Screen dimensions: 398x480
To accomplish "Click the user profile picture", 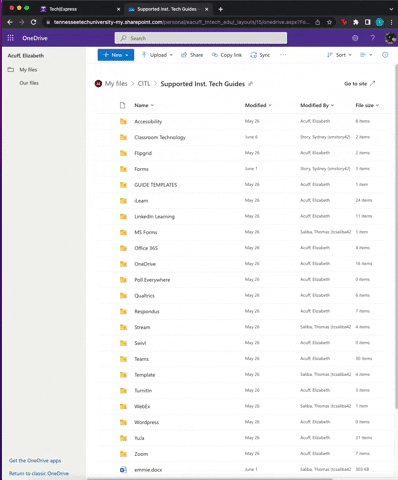I will 390,38.
